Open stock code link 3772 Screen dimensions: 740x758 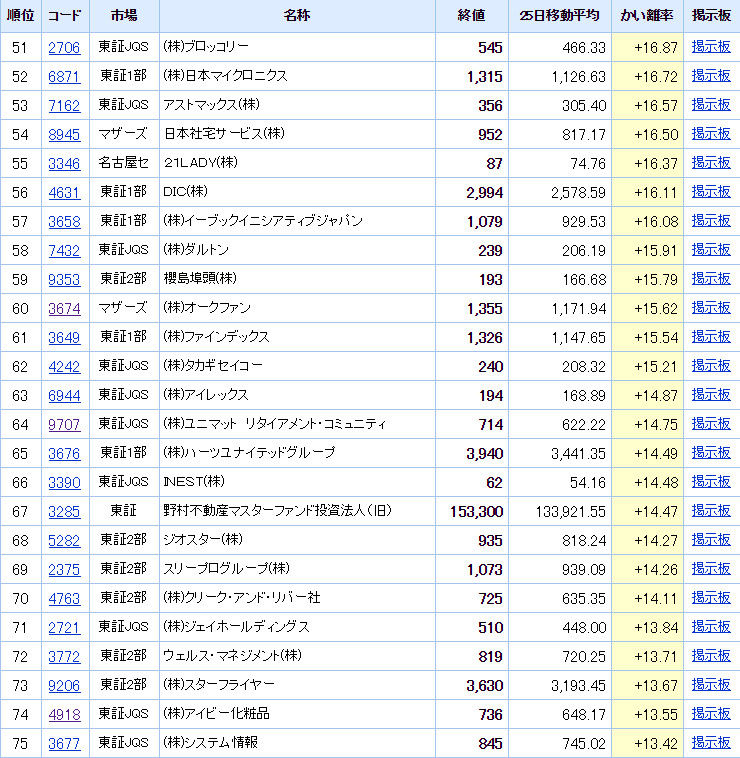[x=64, y=656]
